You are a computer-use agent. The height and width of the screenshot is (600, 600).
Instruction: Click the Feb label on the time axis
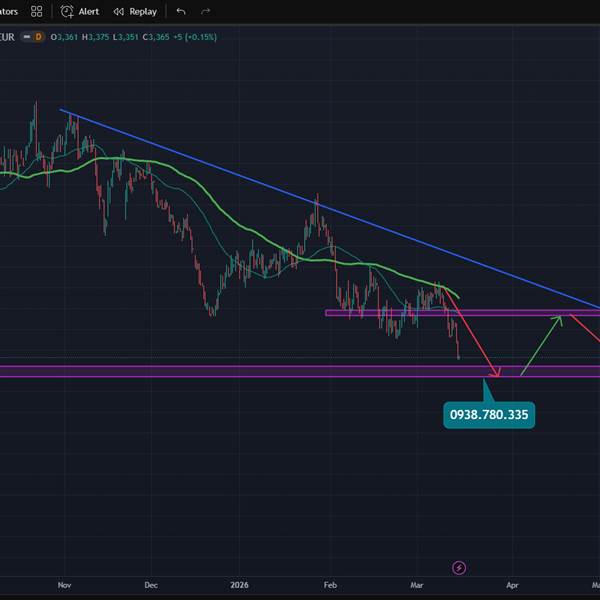click(x=330, y=585)
